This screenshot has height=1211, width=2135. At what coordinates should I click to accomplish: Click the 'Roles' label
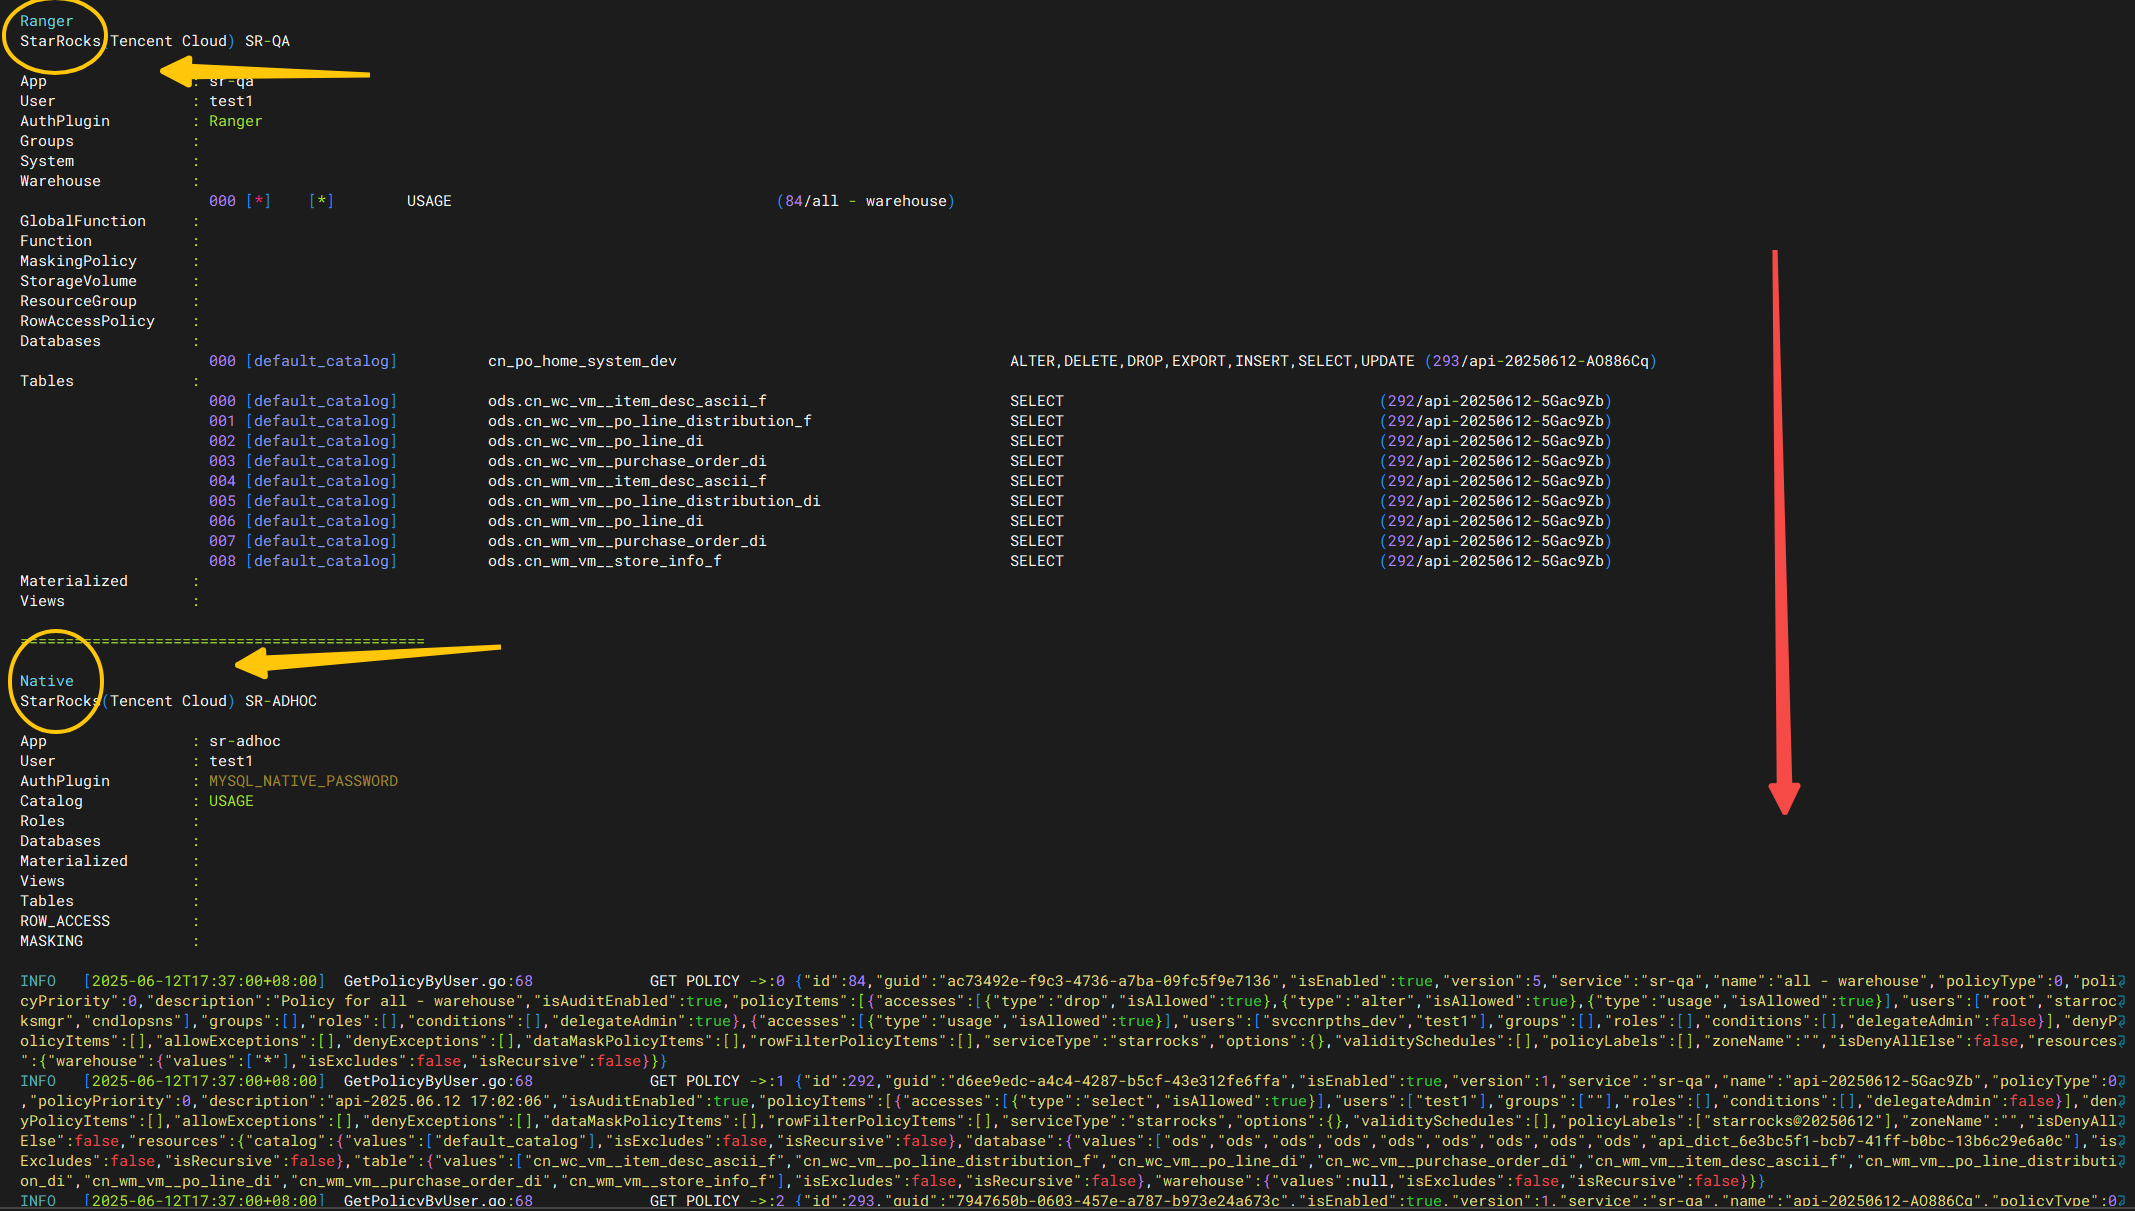click(42, 821)
